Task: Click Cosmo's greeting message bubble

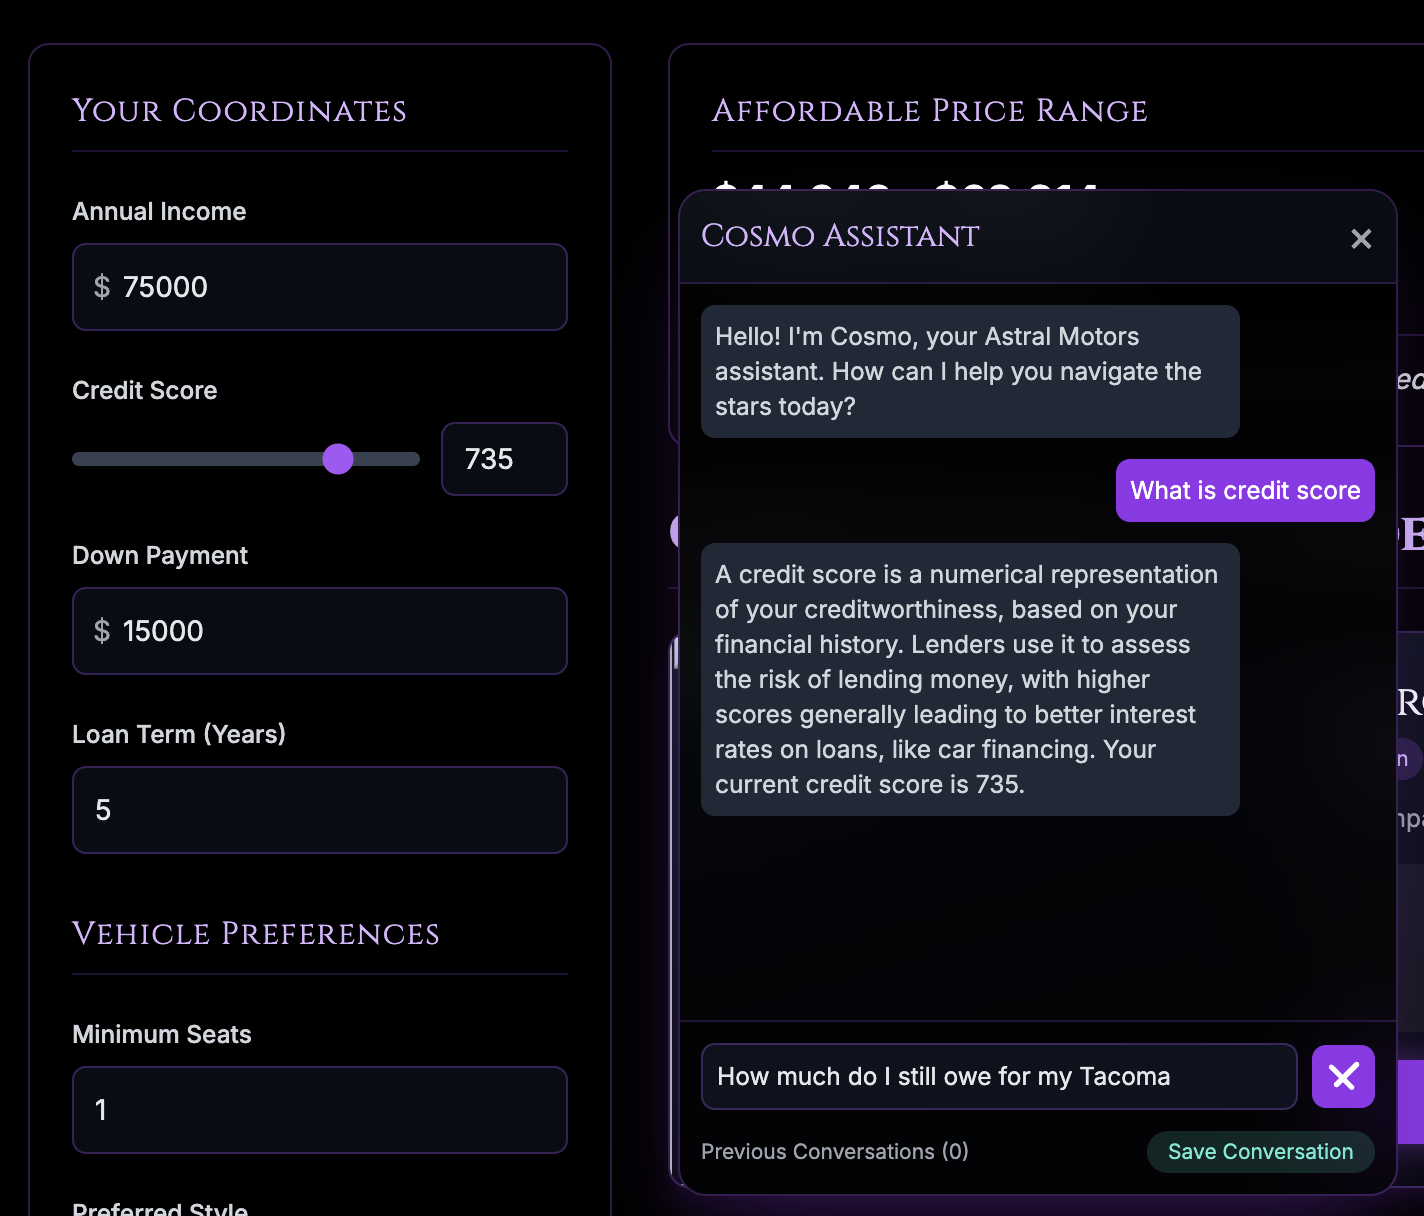Action: (x=969, y=372)
